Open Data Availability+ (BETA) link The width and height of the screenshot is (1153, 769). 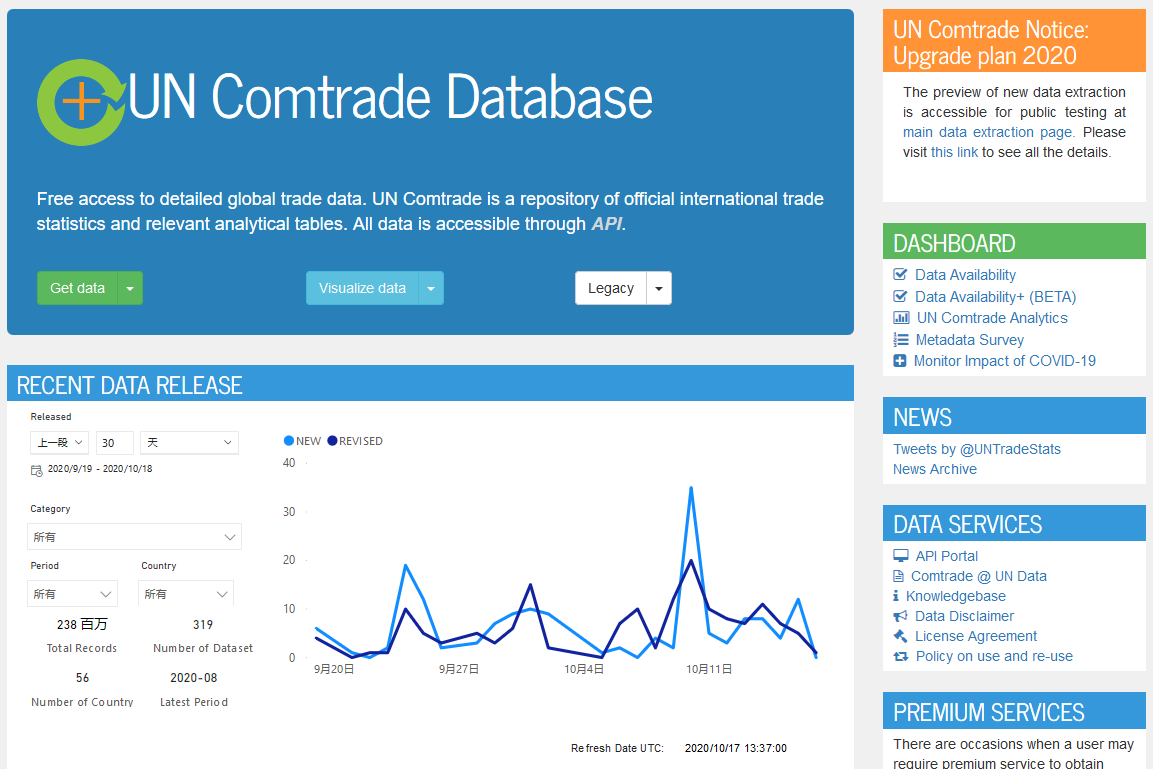(x=996, y=297)
